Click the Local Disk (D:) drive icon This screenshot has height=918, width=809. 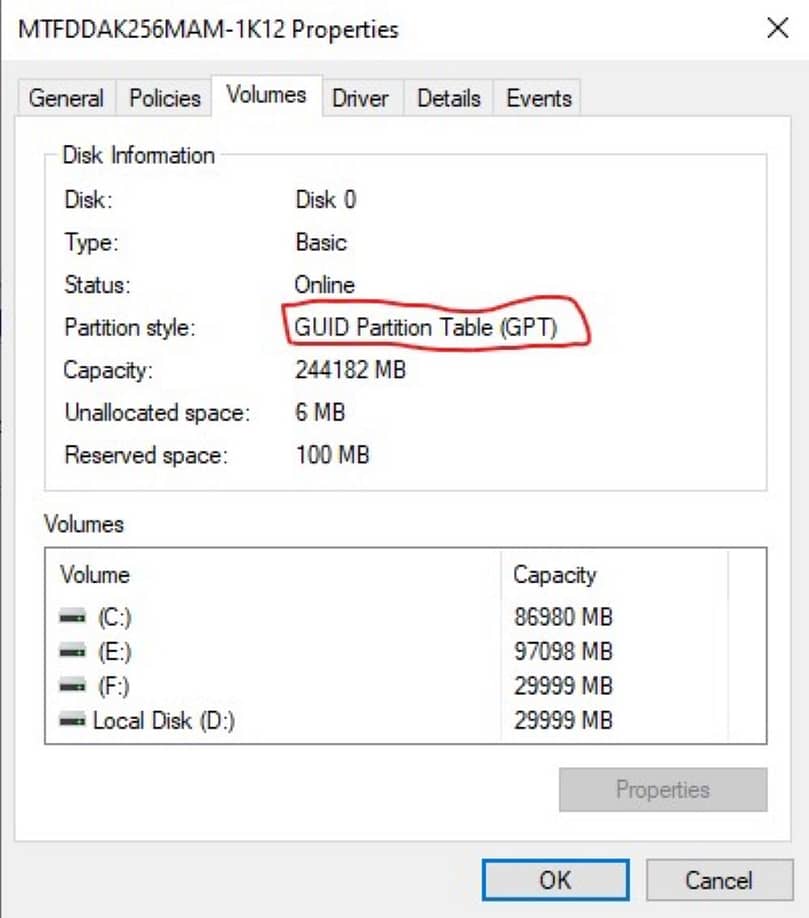click(69, 720)
